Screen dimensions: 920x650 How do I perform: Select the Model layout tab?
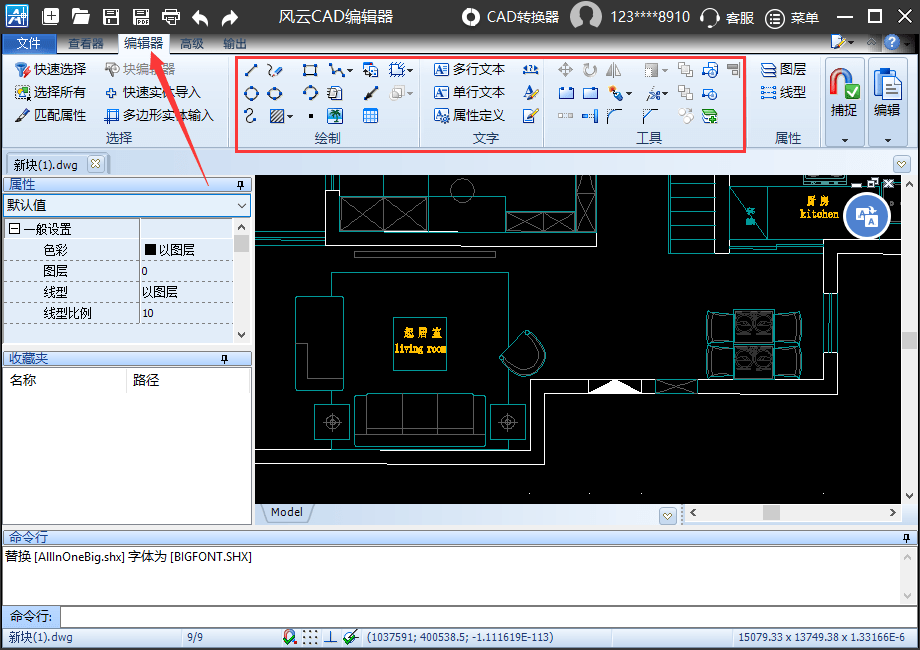[286, 512]
